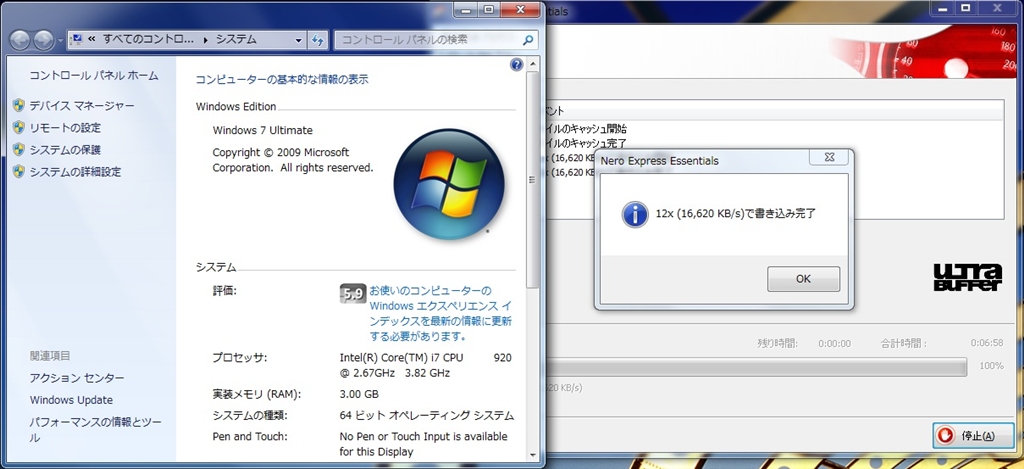Click the Windows 7 Ultimate text

pos(263,131)
